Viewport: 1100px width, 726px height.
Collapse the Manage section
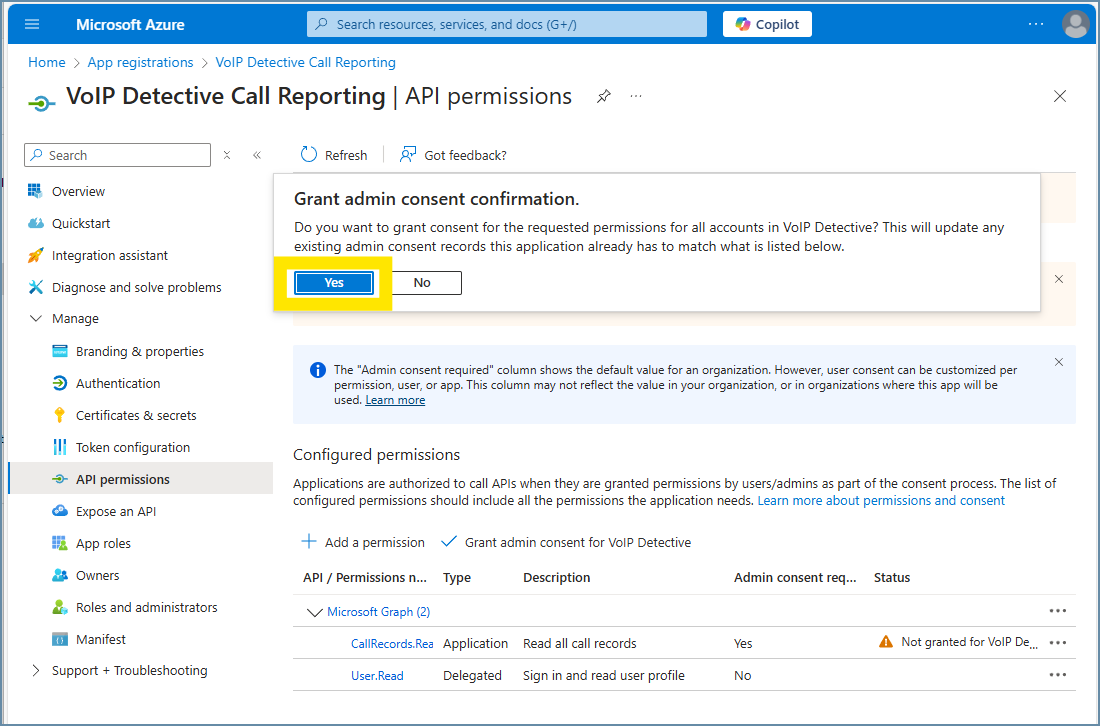tap(36, 318)
